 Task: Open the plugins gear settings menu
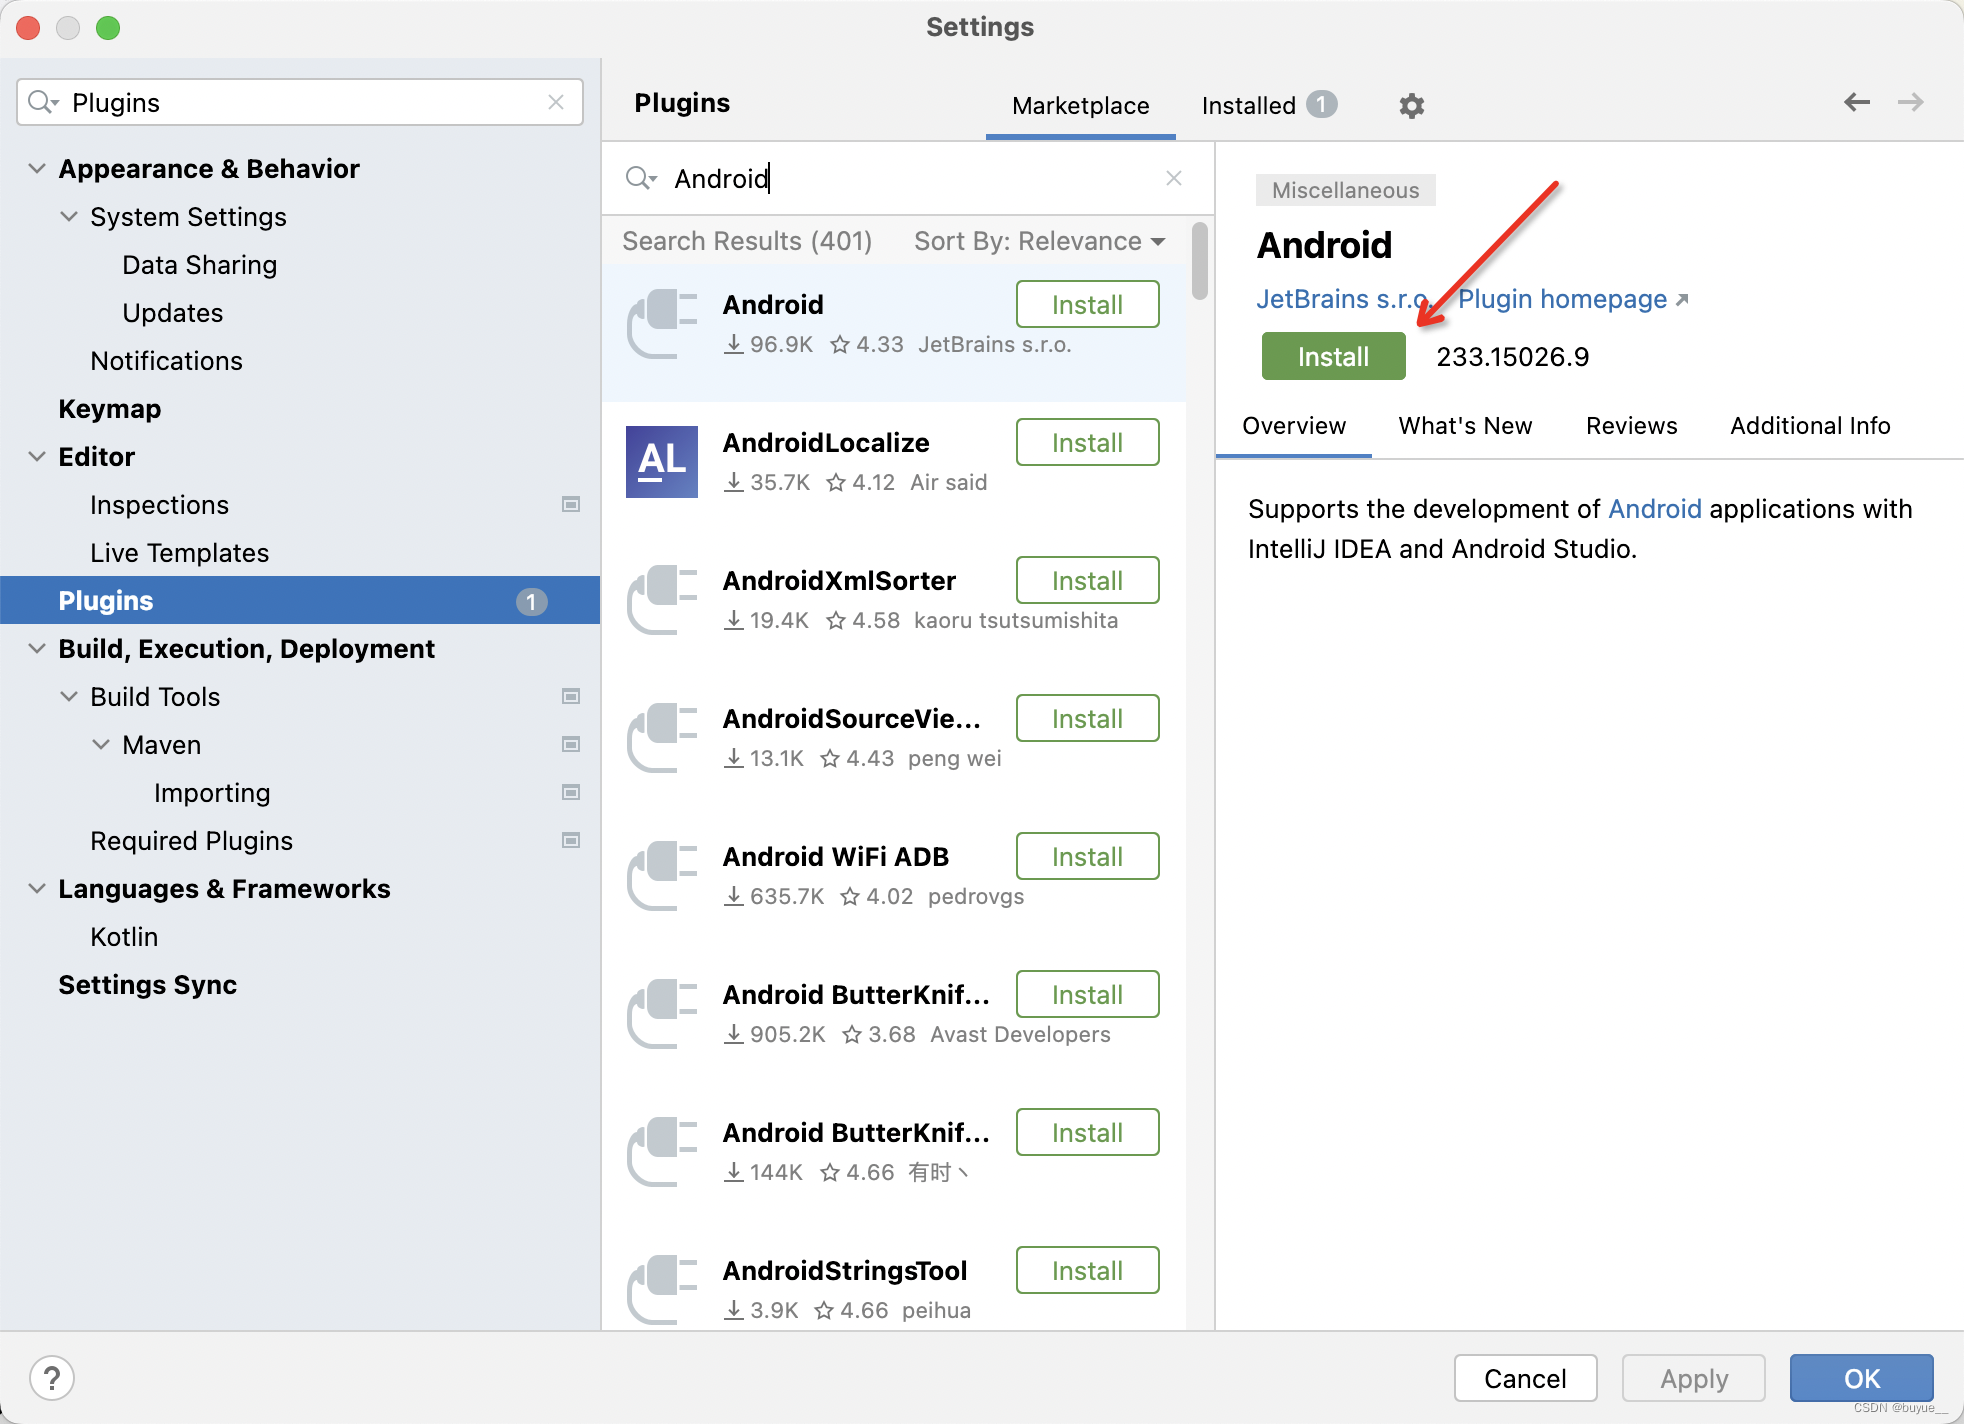(x=1411, y=105)
